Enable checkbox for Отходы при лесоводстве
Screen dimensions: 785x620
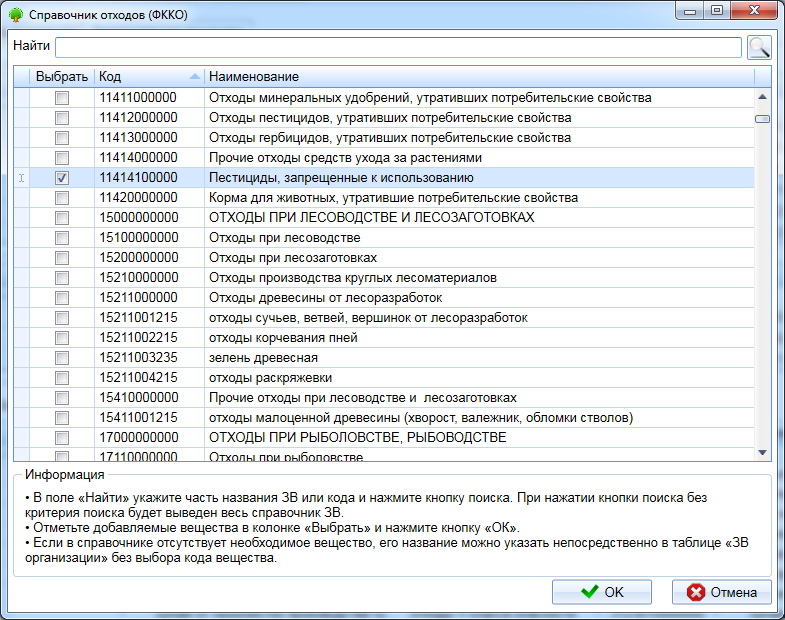pyautogui.click(x=62, y=238)
